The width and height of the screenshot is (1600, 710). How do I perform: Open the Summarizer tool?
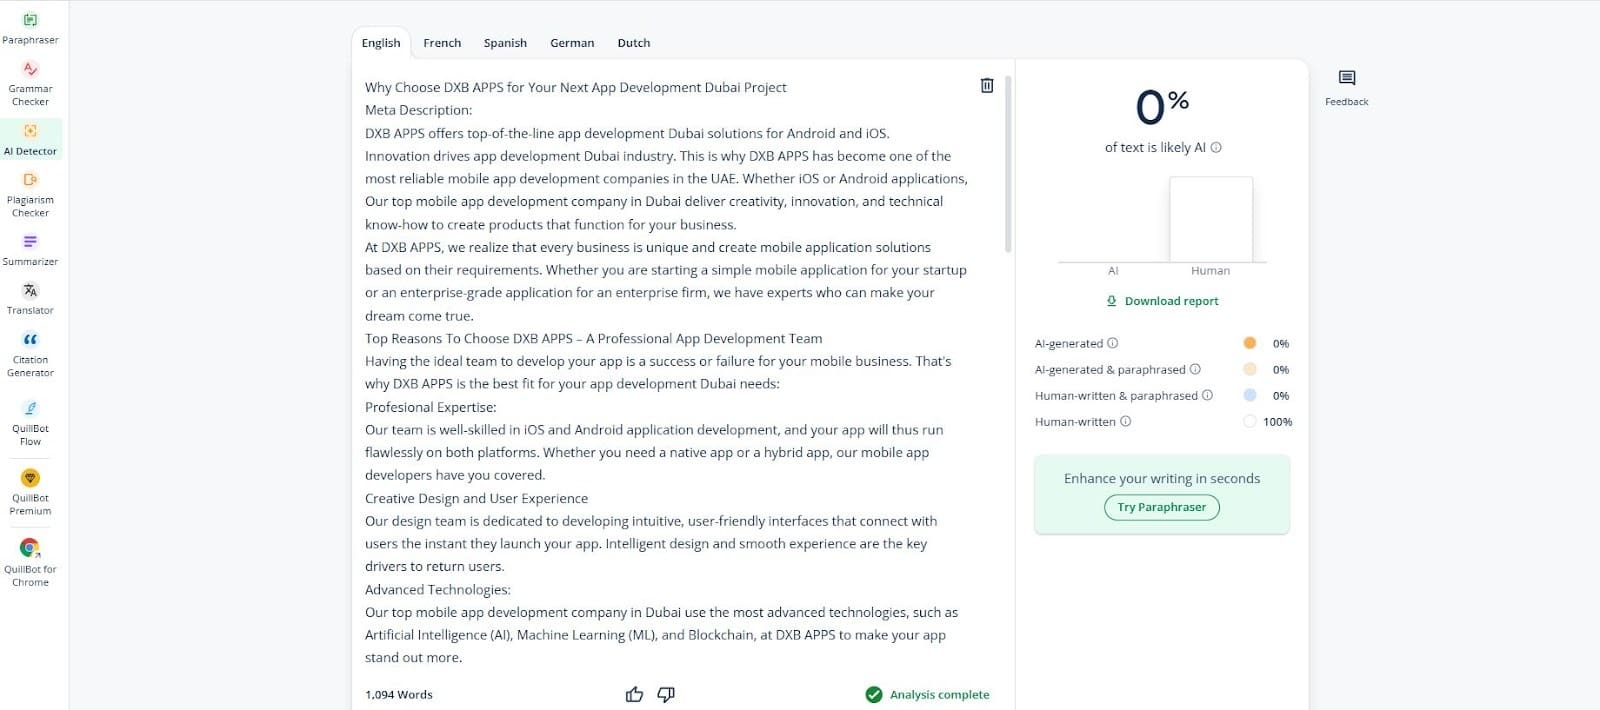pos(30,249)
